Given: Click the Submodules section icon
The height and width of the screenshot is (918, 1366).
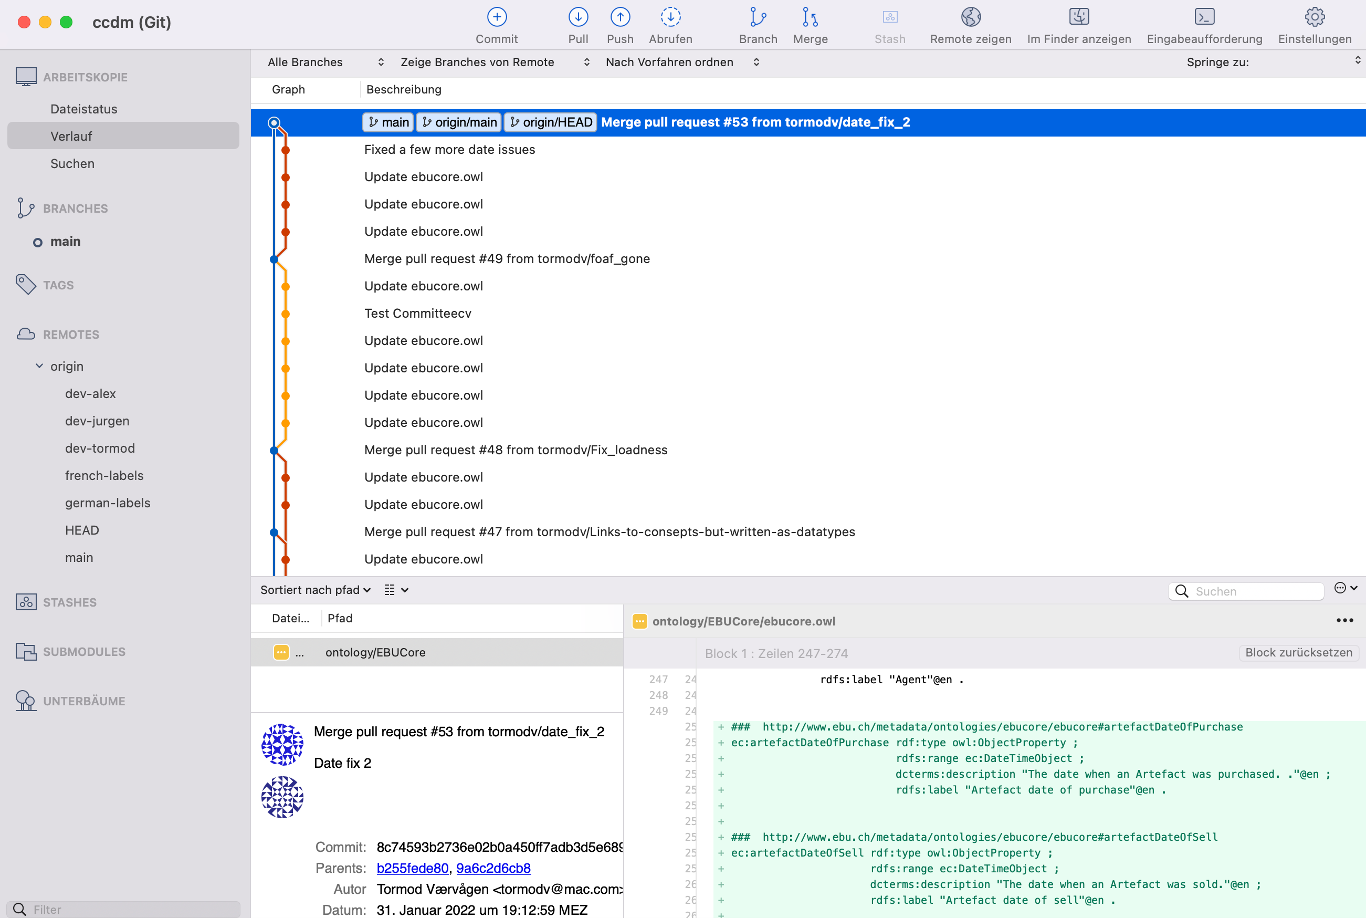Looking at the screenshot, I should 26,652.
